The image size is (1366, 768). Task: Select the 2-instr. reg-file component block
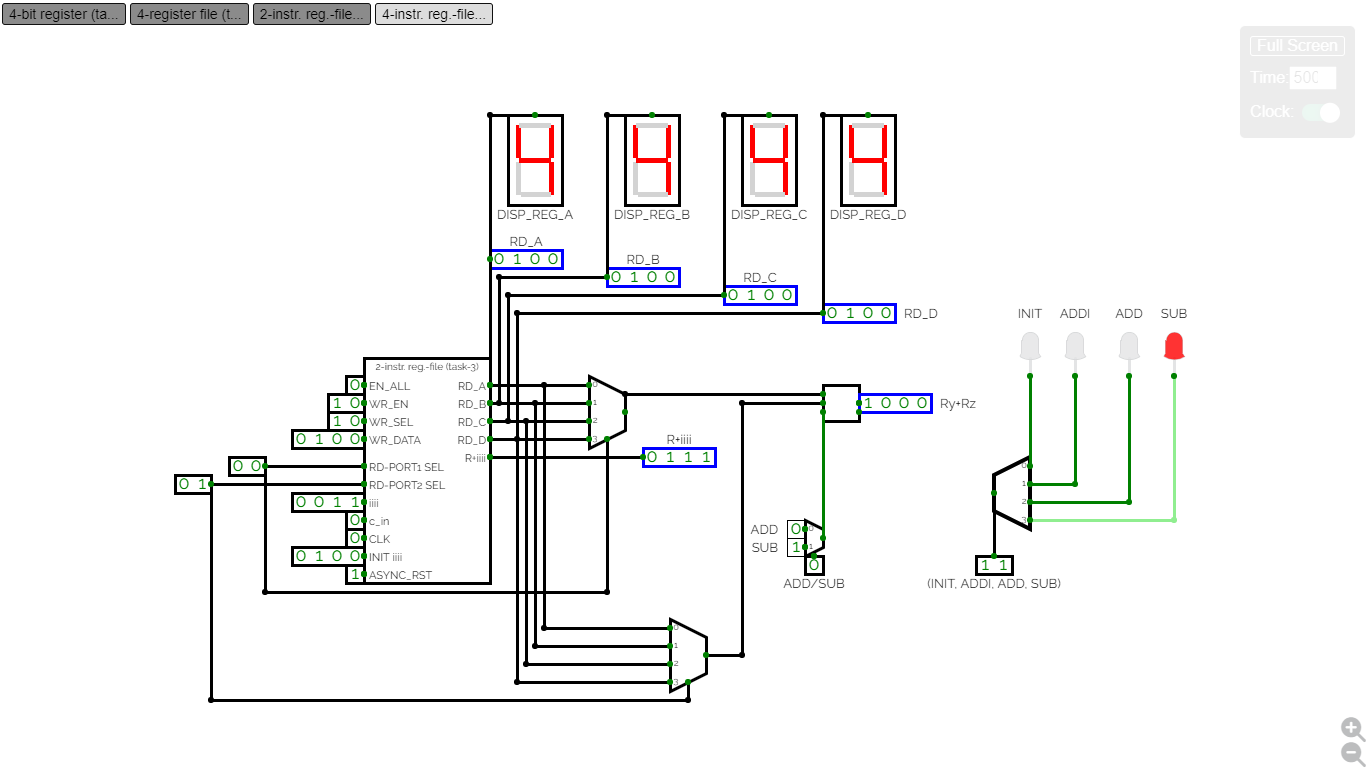[427, 470]
